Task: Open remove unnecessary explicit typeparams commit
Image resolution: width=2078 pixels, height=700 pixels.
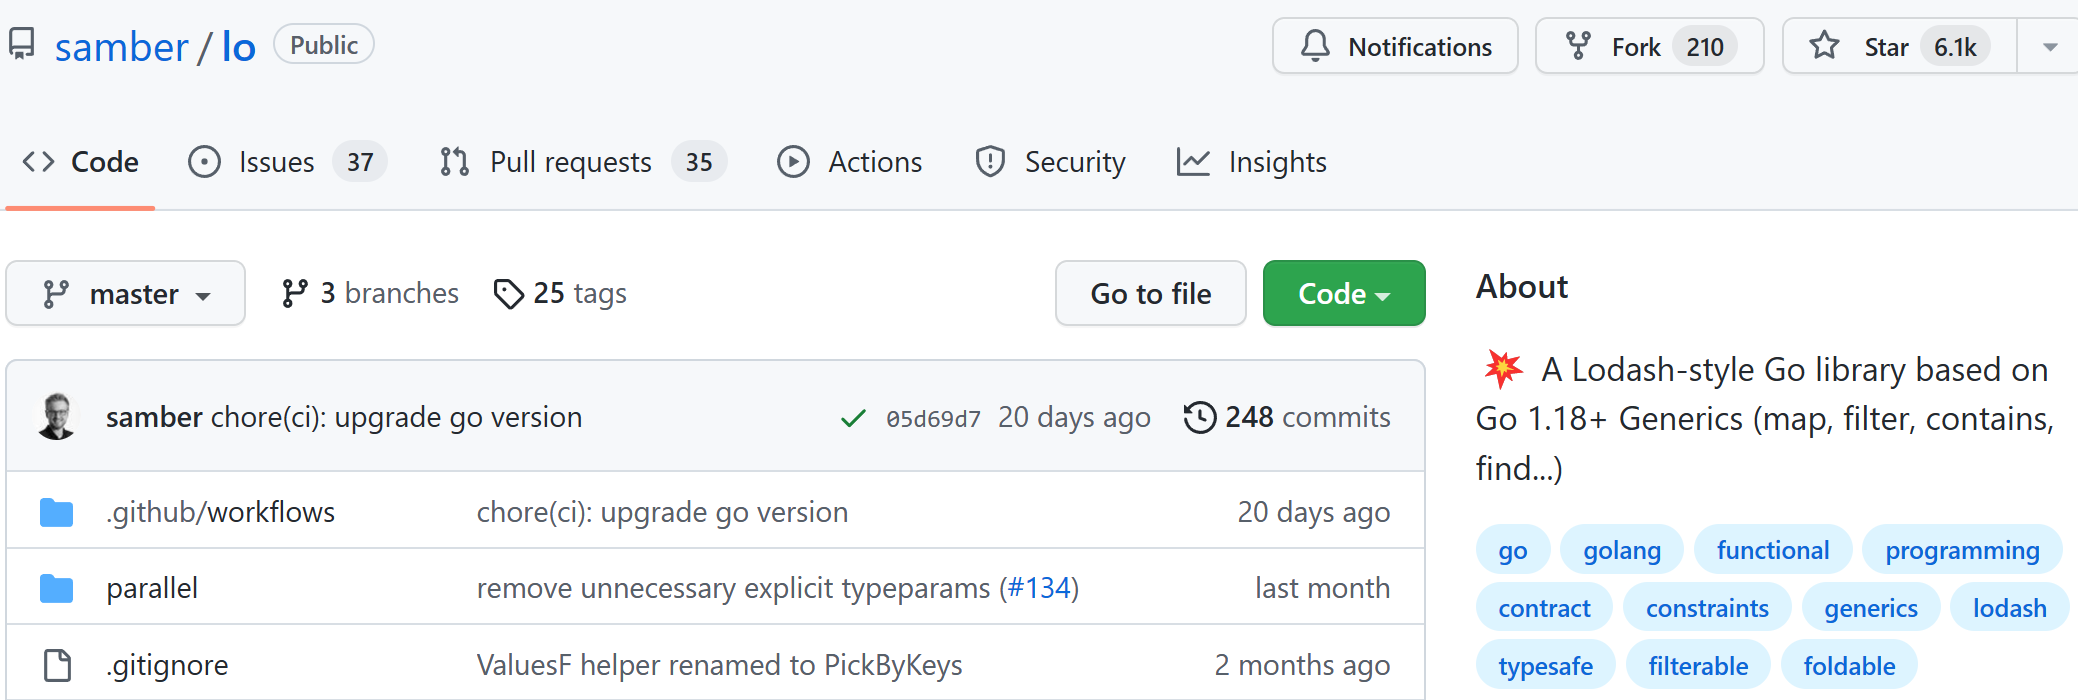Action: [x=735, y=588]
